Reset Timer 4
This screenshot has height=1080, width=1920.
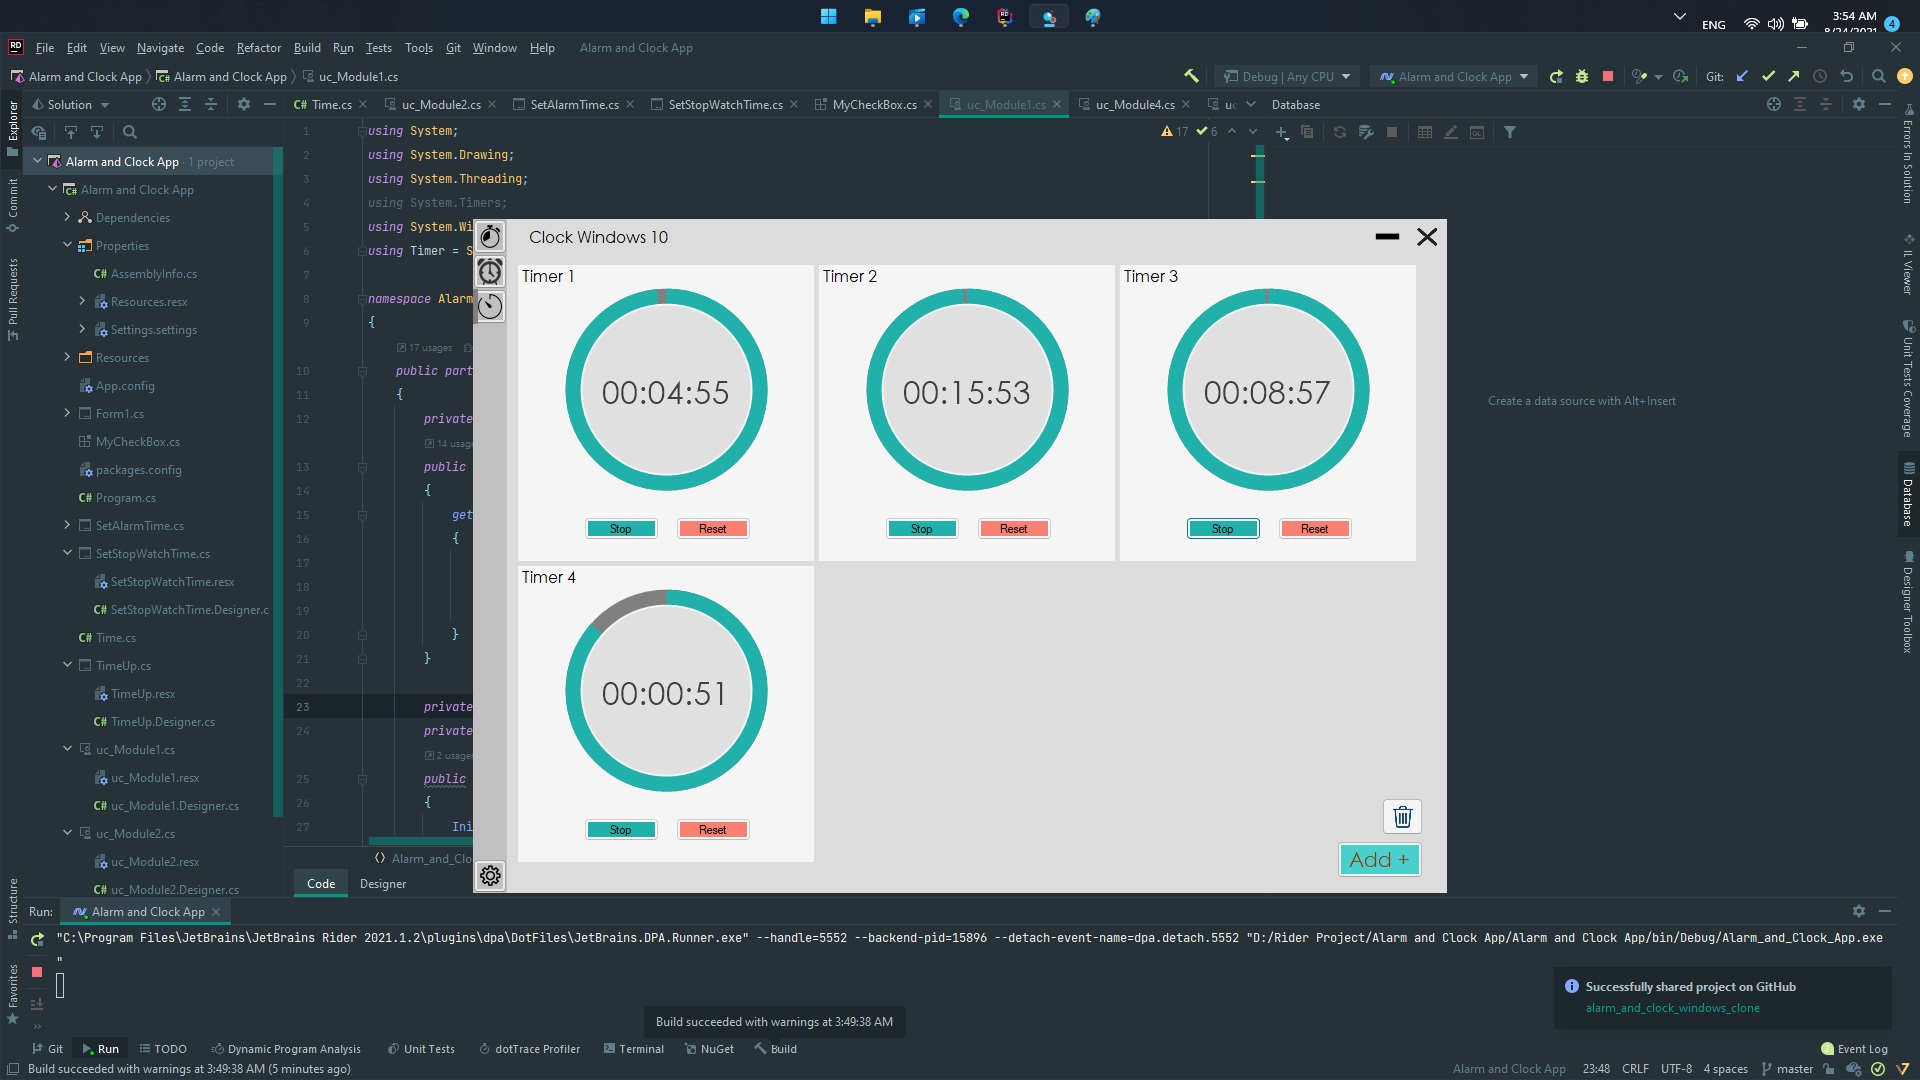[x=713, y=830]
